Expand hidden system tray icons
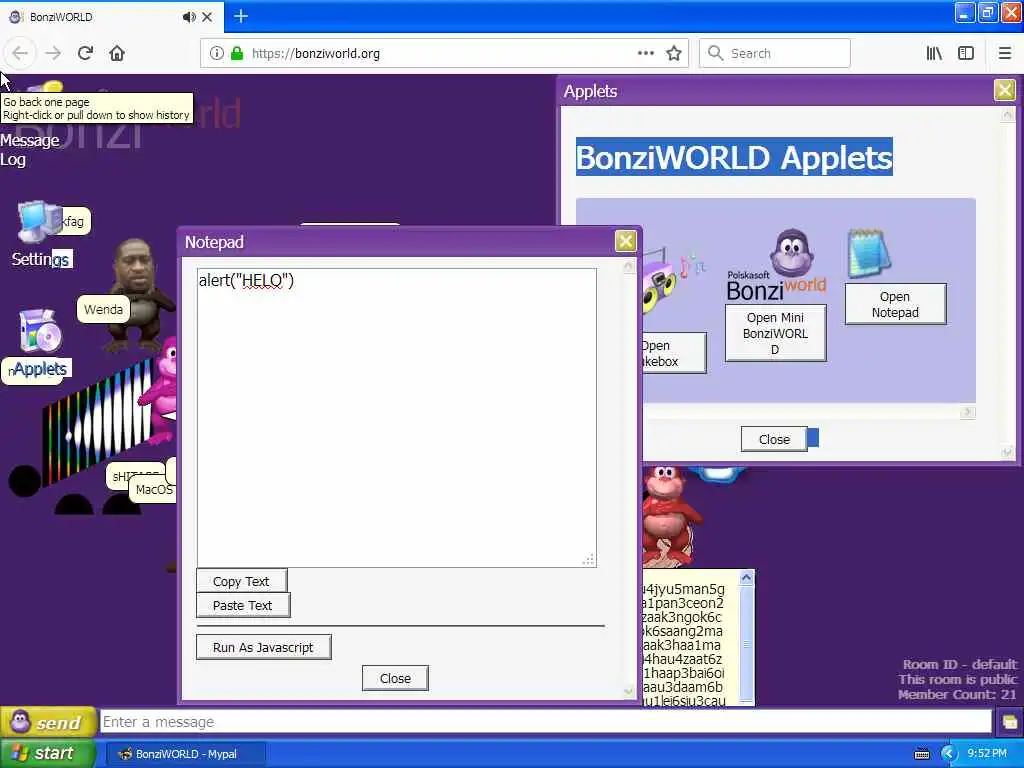 948,754
